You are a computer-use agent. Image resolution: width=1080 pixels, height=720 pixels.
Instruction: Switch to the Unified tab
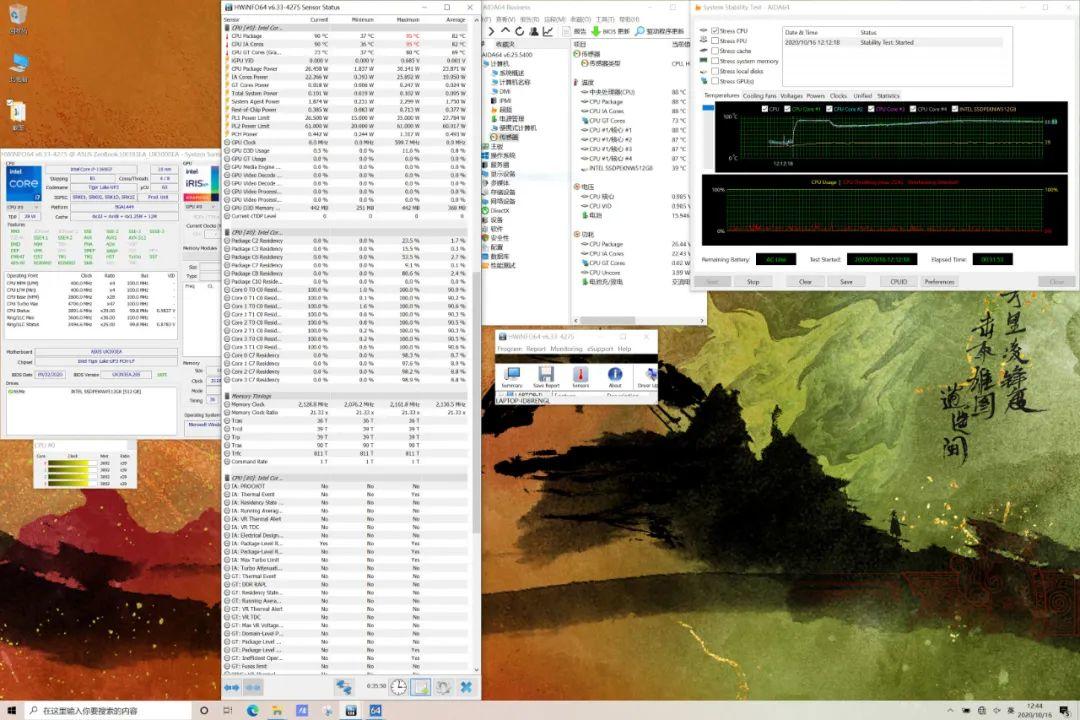point(862,96)
